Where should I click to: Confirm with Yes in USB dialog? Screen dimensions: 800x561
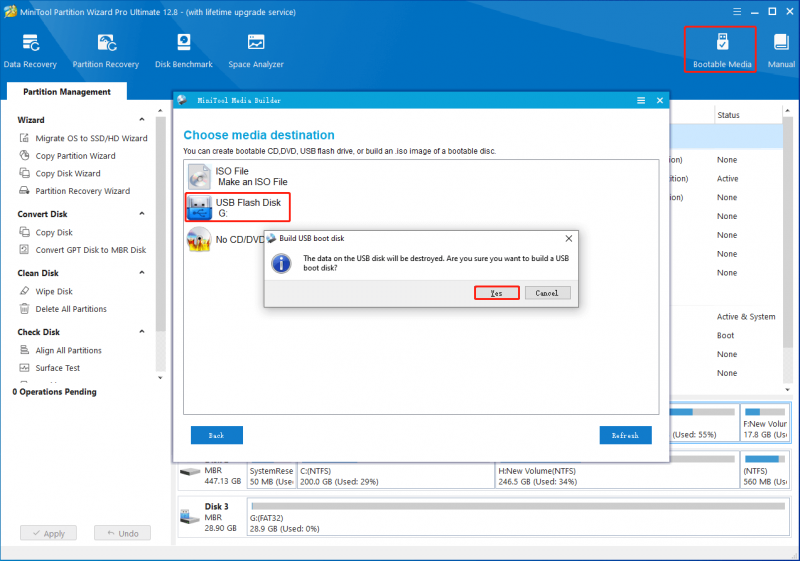click(x=496, y=293)
